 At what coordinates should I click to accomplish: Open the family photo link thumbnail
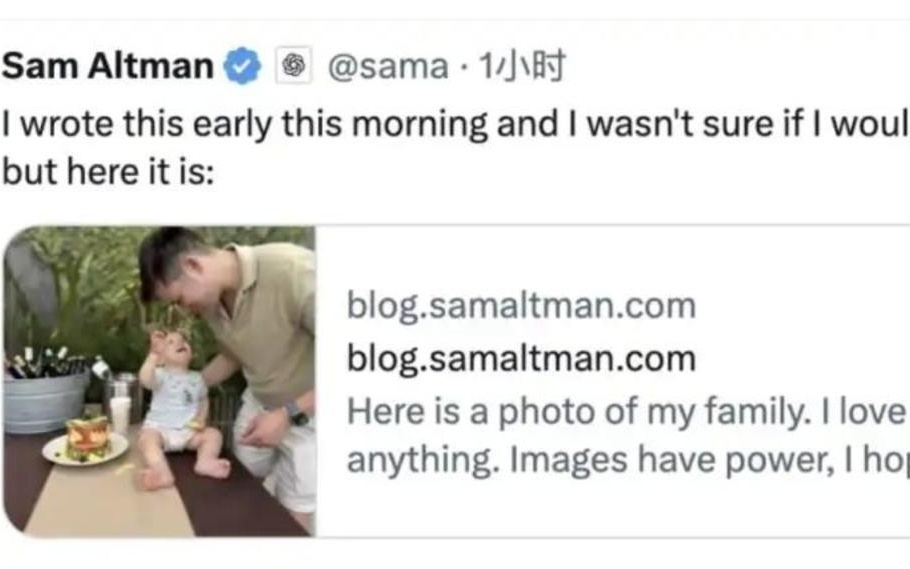tap(160, 381)
